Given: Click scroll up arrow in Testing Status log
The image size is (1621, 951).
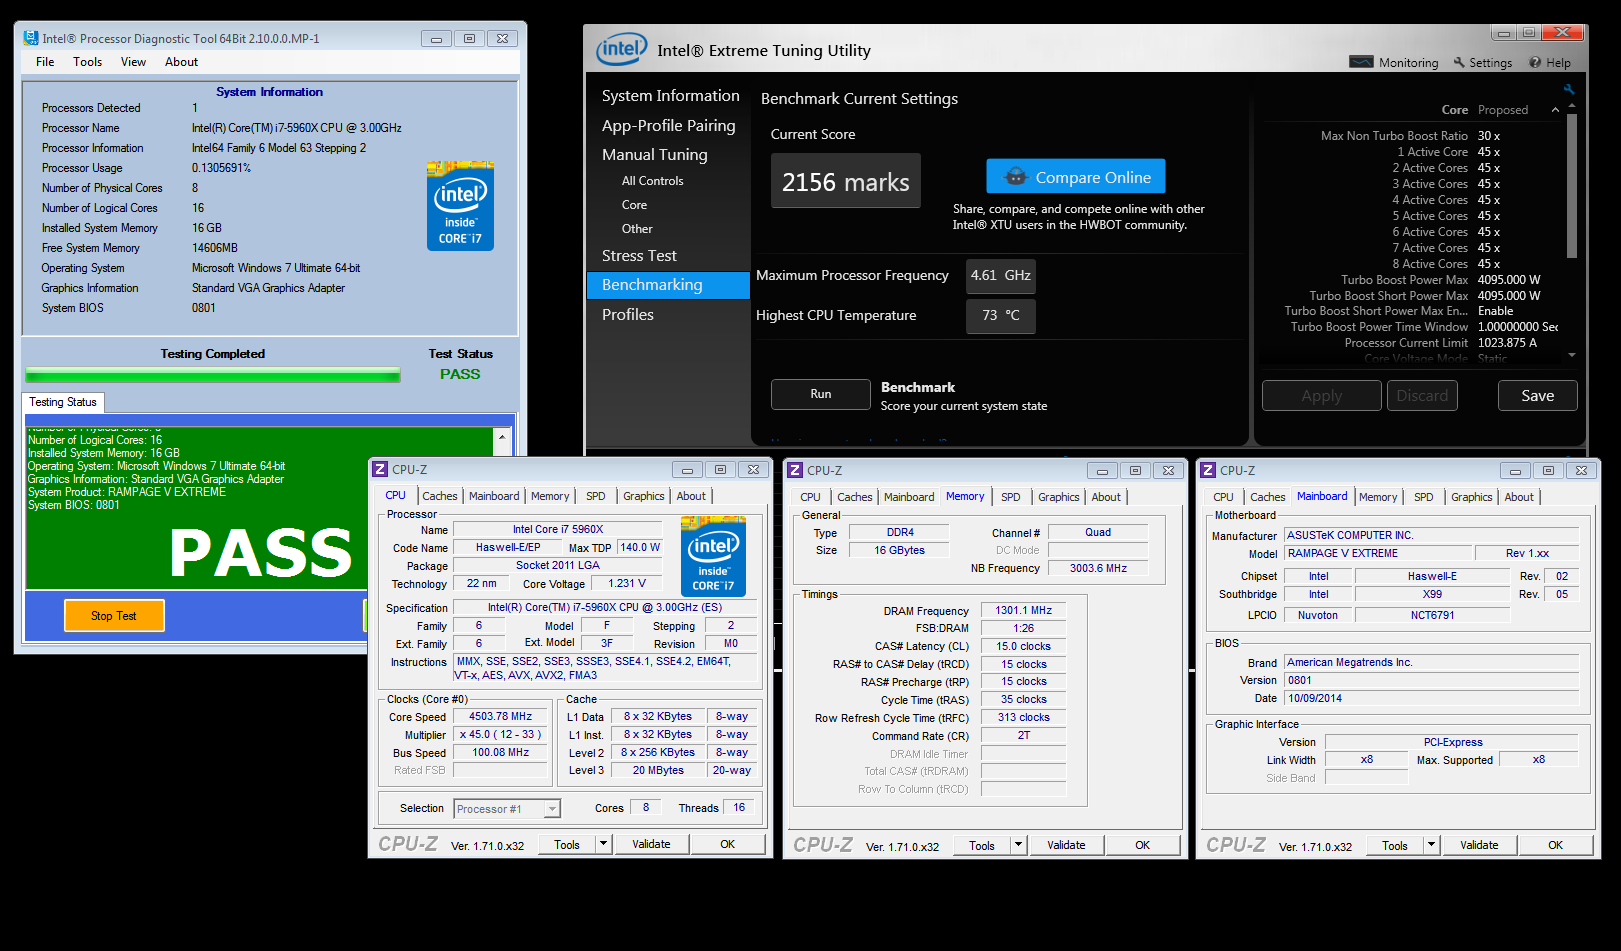Looking at the screenshot, I should coord(502,438).
